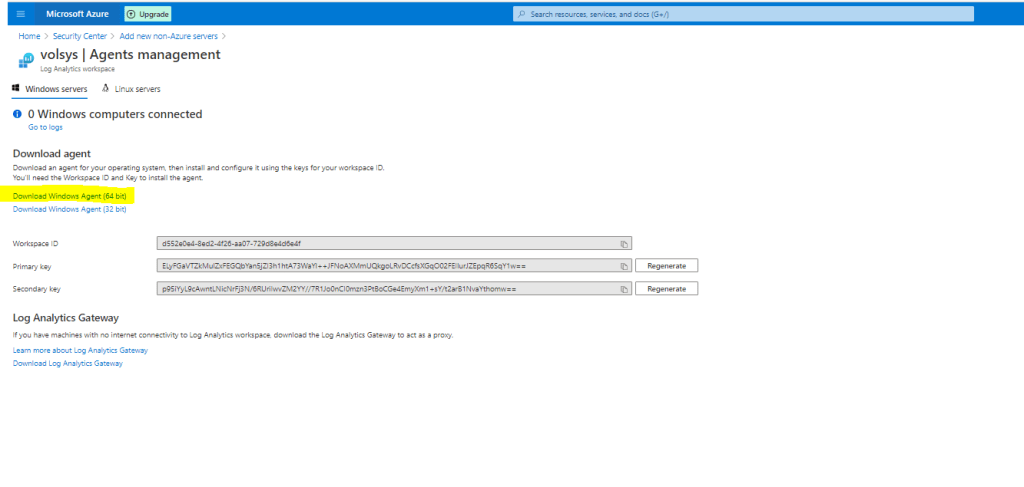Click the 'Log Analytics Gateway' section heading

[x=65, y=318]
